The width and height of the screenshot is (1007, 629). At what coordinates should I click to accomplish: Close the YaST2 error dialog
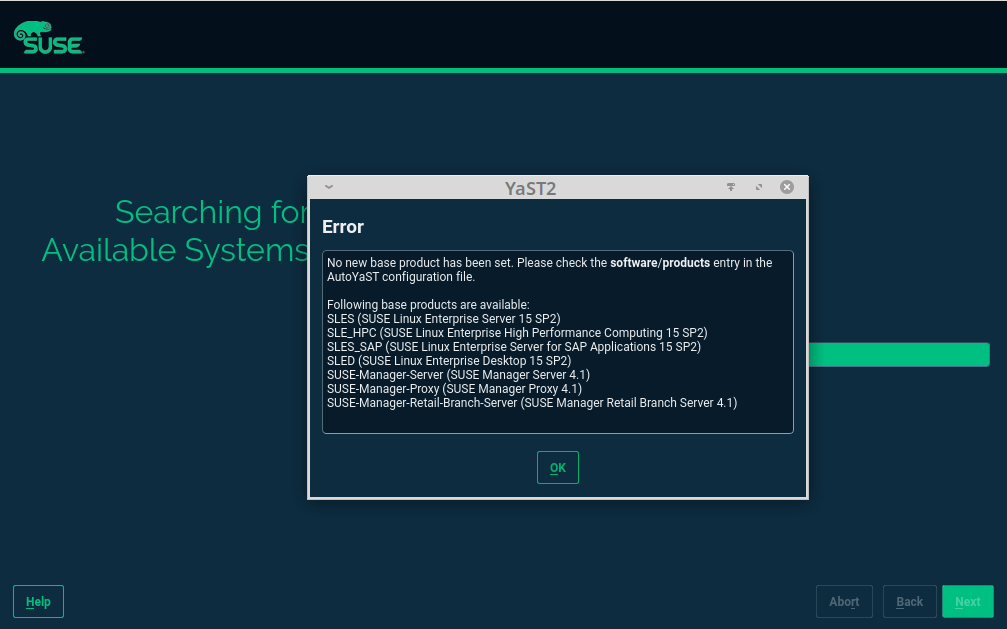pos(787,187)
